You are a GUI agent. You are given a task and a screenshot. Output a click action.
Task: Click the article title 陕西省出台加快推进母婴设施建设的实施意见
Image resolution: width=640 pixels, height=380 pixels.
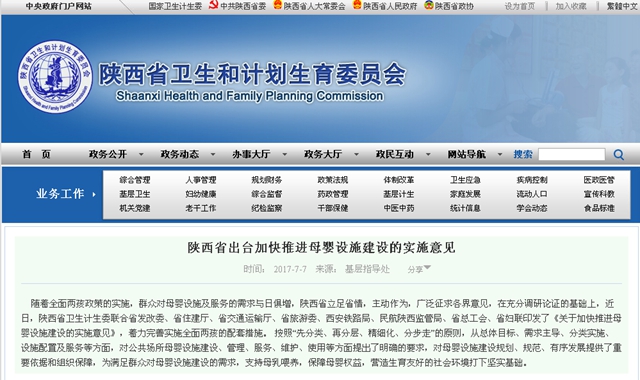pos(321,247)
